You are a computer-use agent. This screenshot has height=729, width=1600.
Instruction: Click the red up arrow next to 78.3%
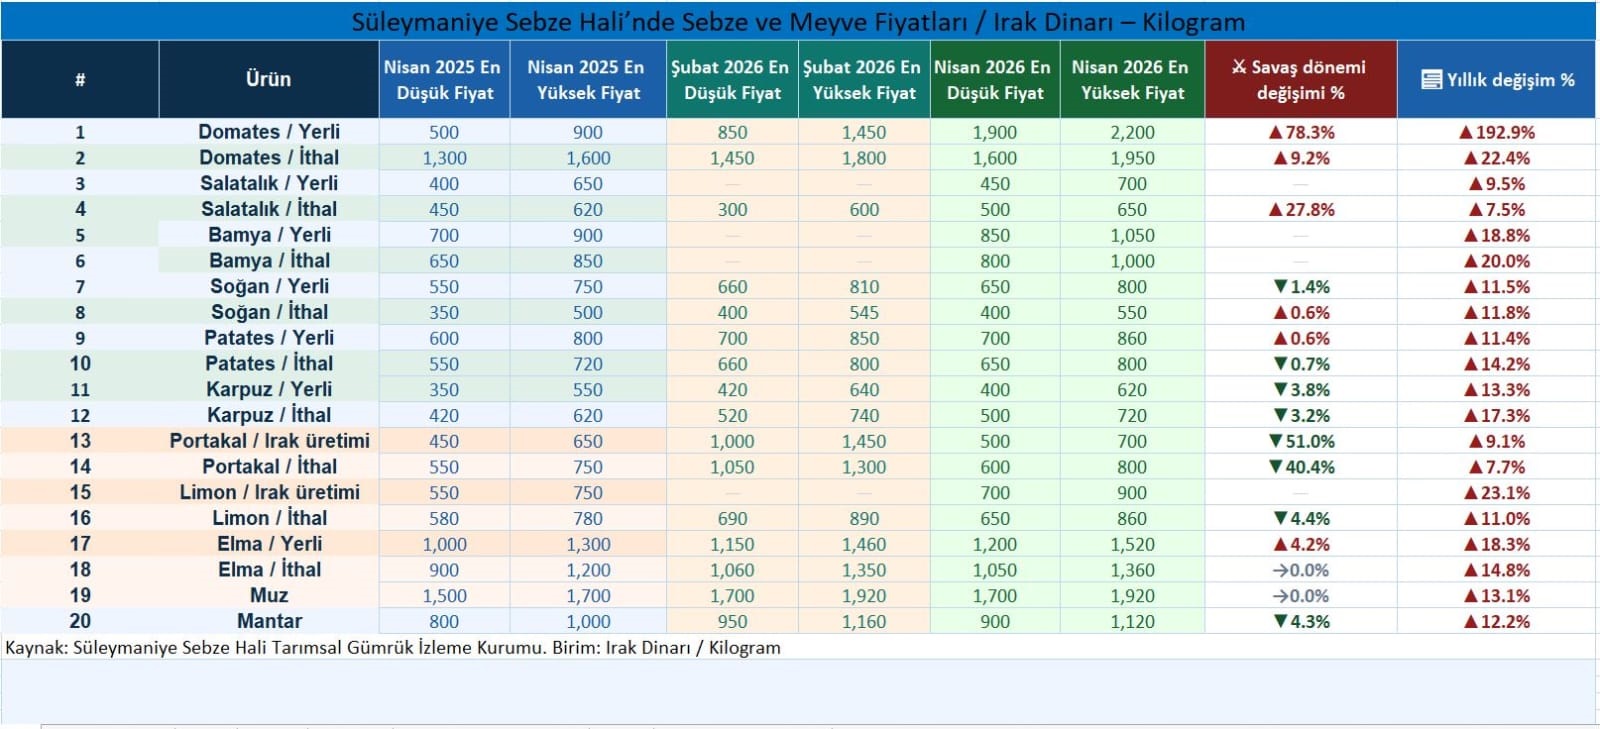(1275, 132)
